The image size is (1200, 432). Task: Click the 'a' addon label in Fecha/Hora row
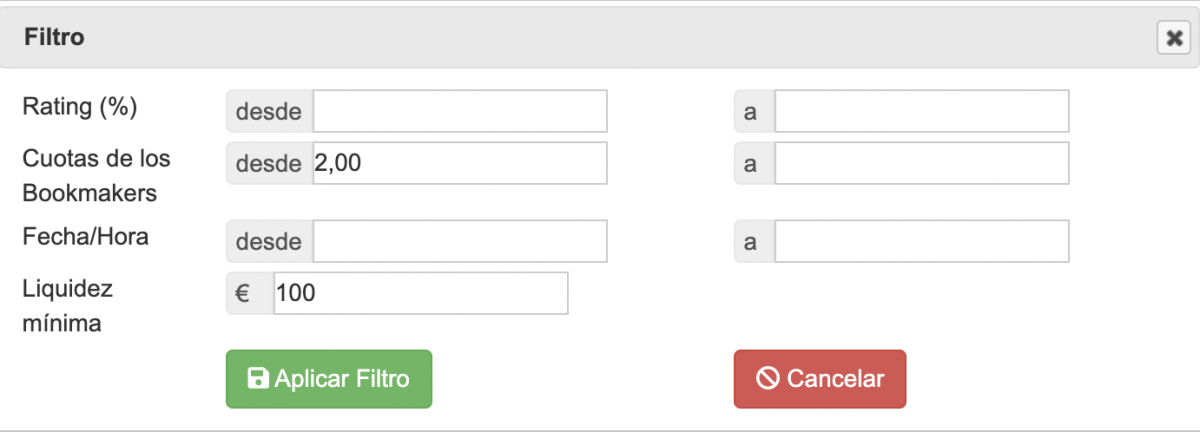753,241
